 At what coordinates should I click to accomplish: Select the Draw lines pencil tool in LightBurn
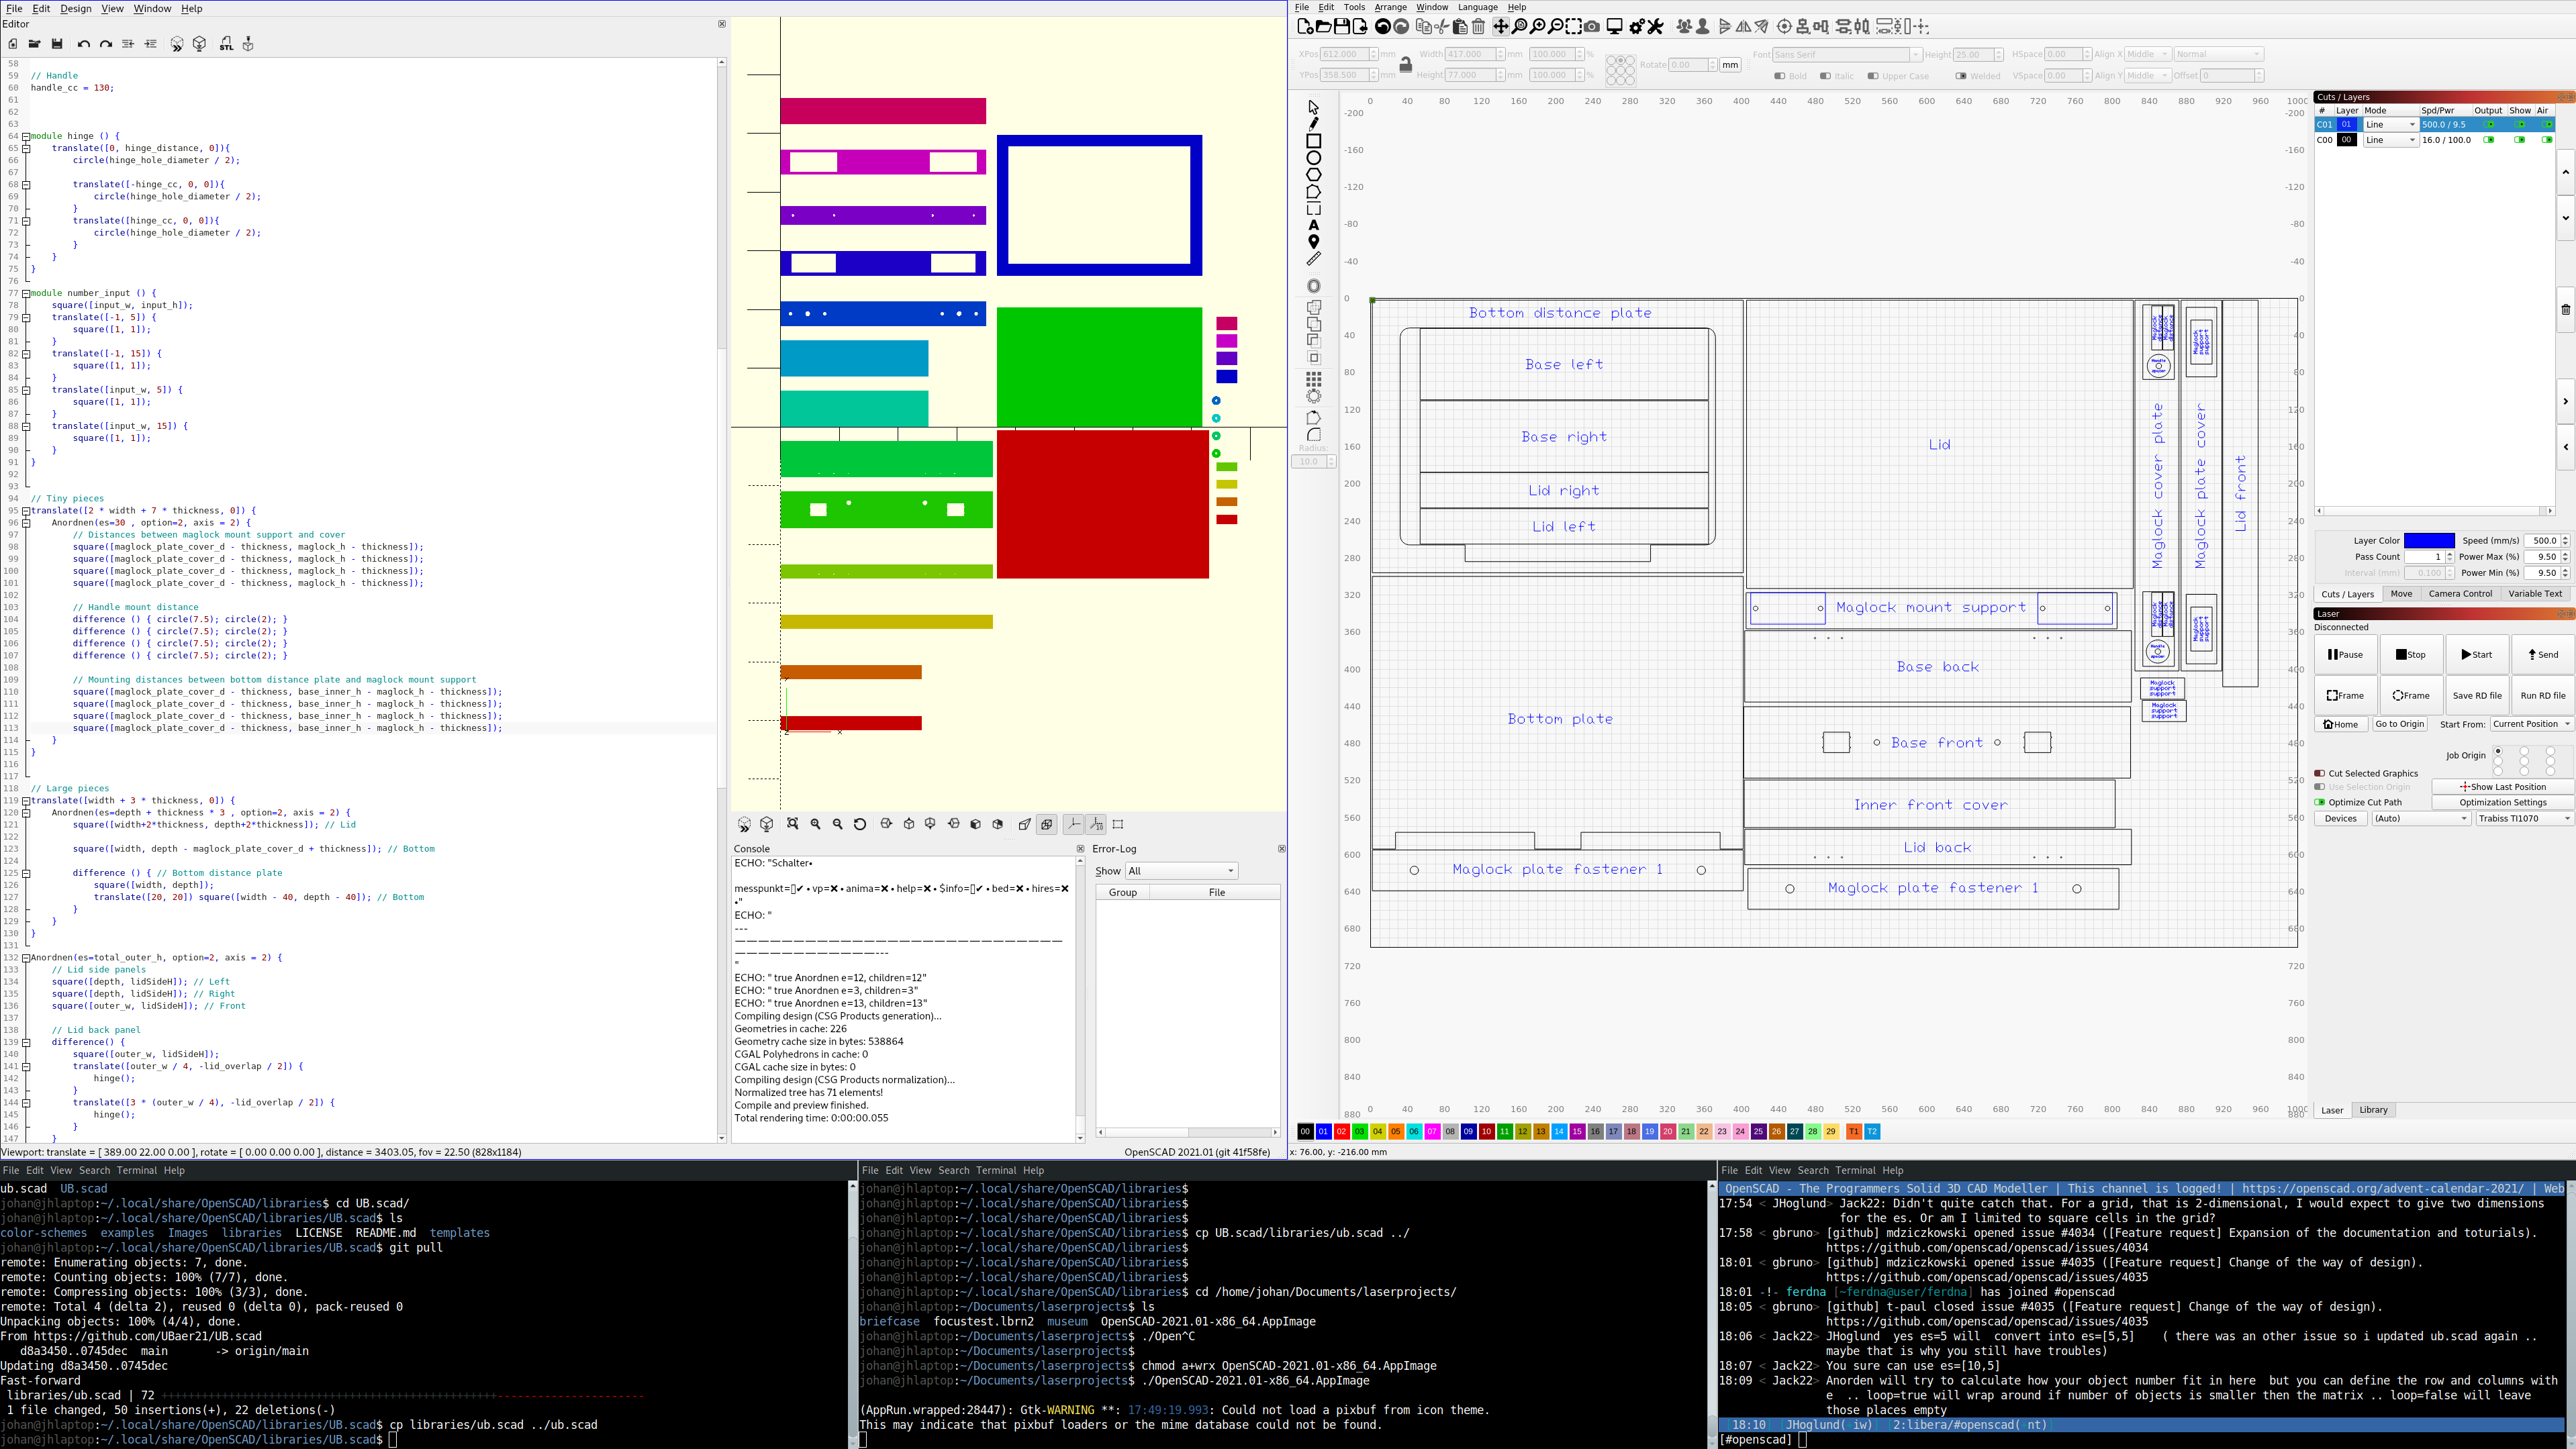coord(1314,124)
